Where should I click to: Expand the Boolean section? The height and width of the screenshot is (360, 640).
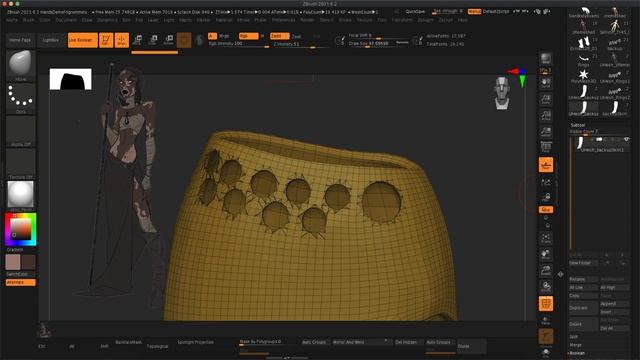577,353
